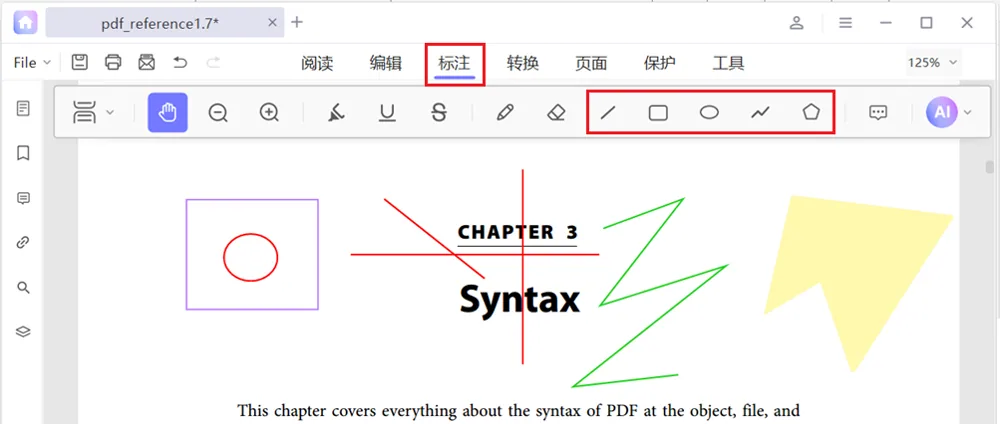The image size is (1000, 424).
Task: Open the comments sidebar panel
Action: point(24,198)
